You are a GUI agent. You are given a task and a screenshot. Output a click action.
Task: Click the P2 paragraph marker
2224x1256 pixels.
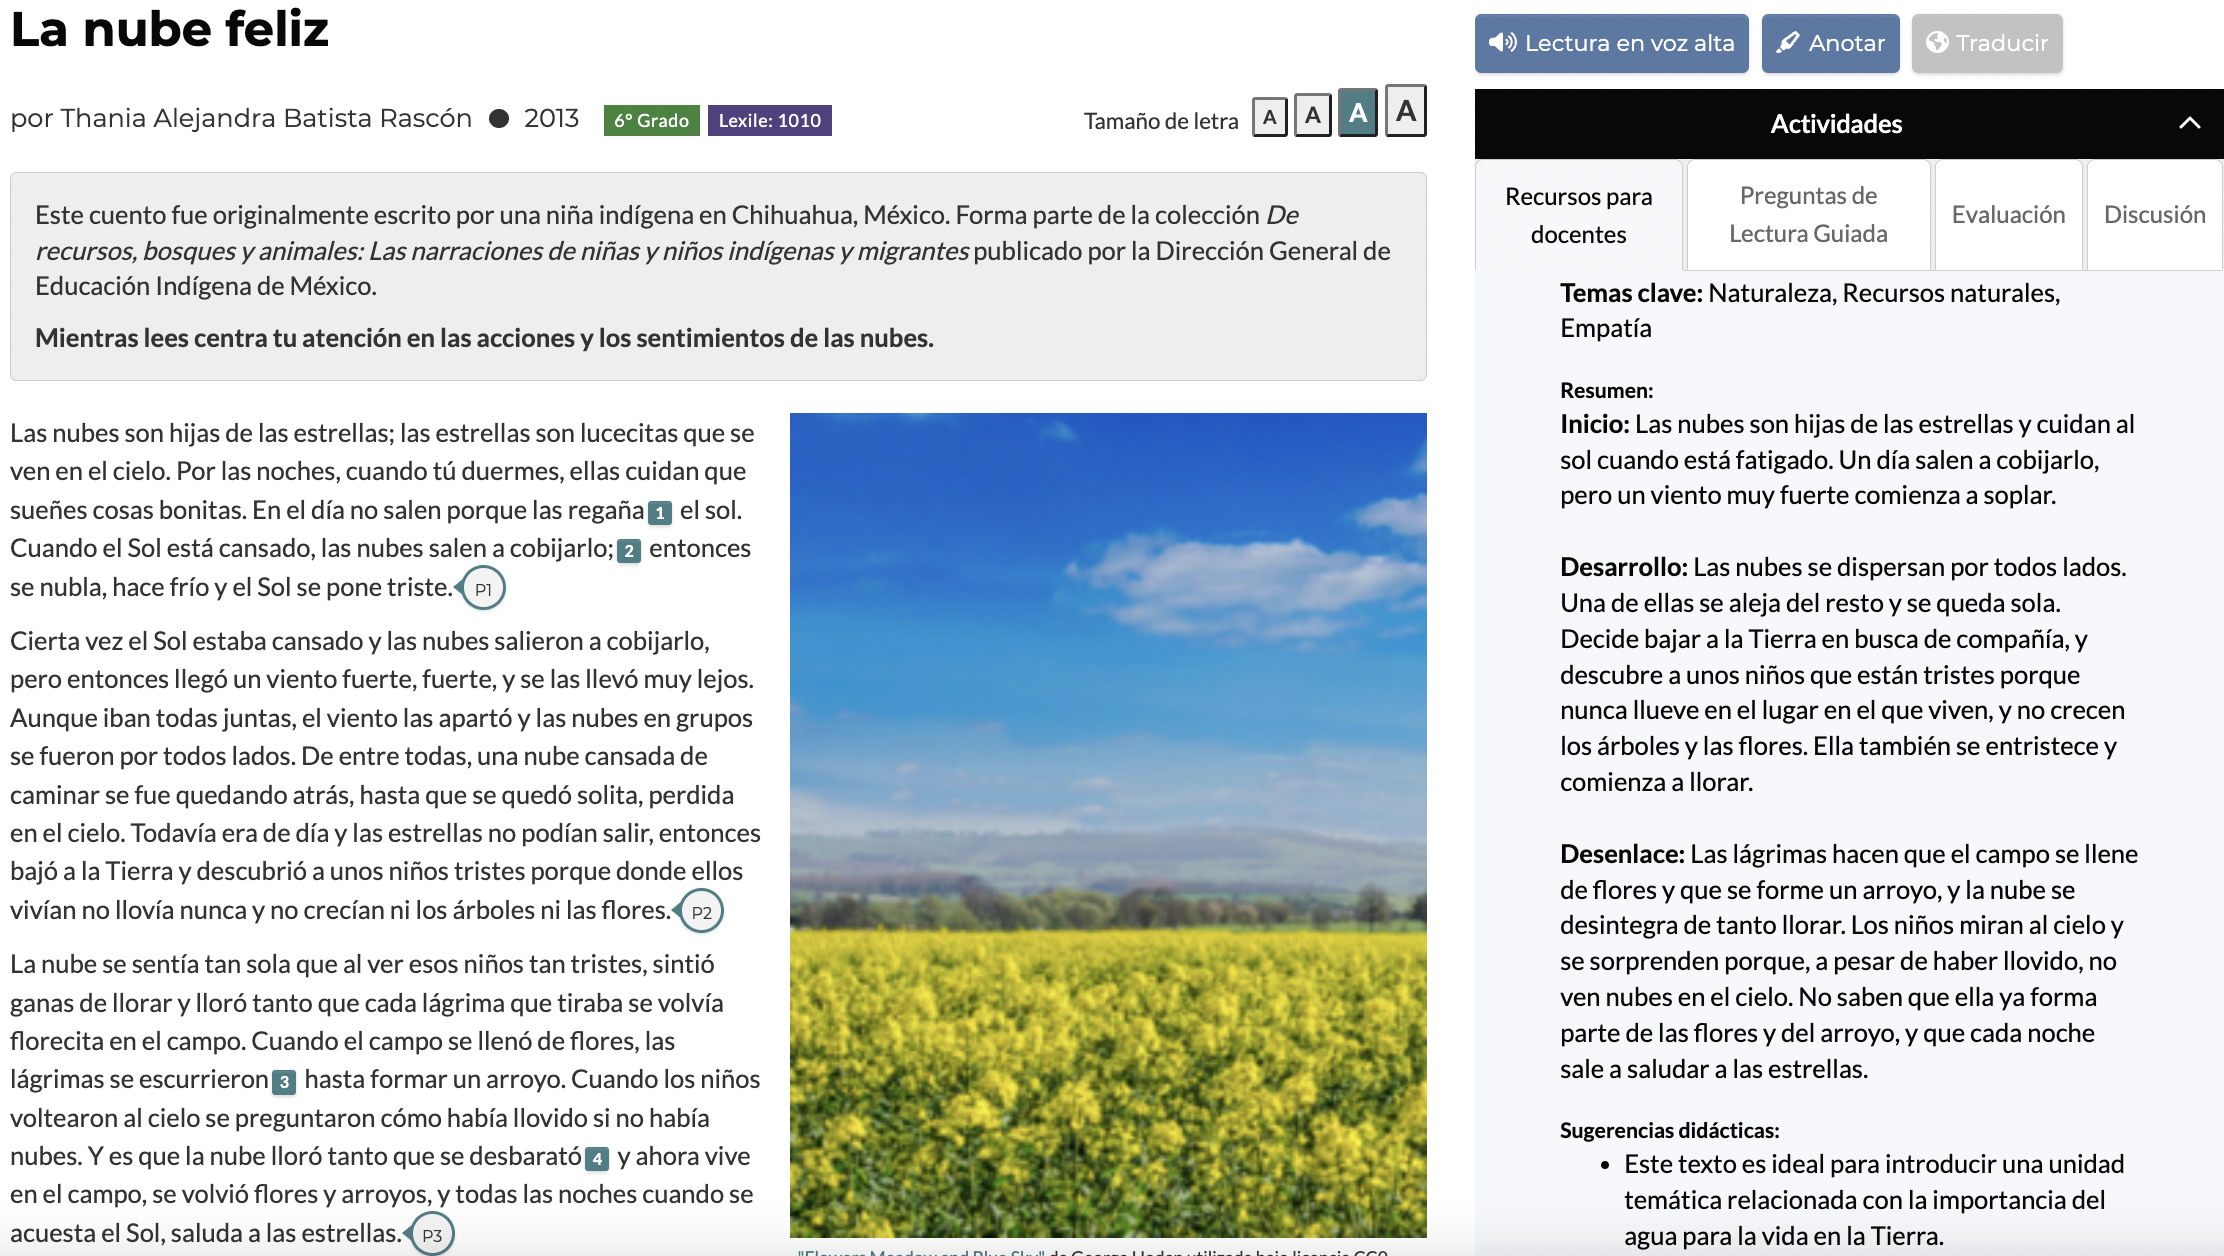[x=701, y=912]
